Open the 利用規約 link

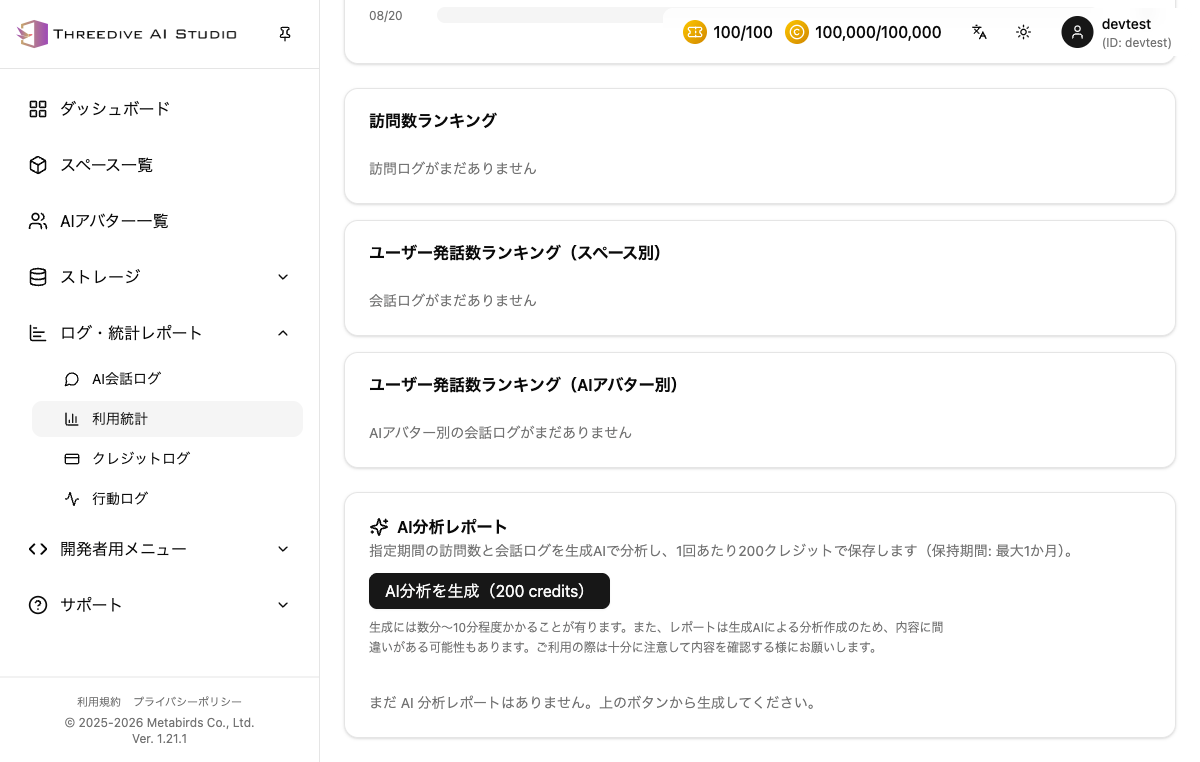[x=99, y=702]
